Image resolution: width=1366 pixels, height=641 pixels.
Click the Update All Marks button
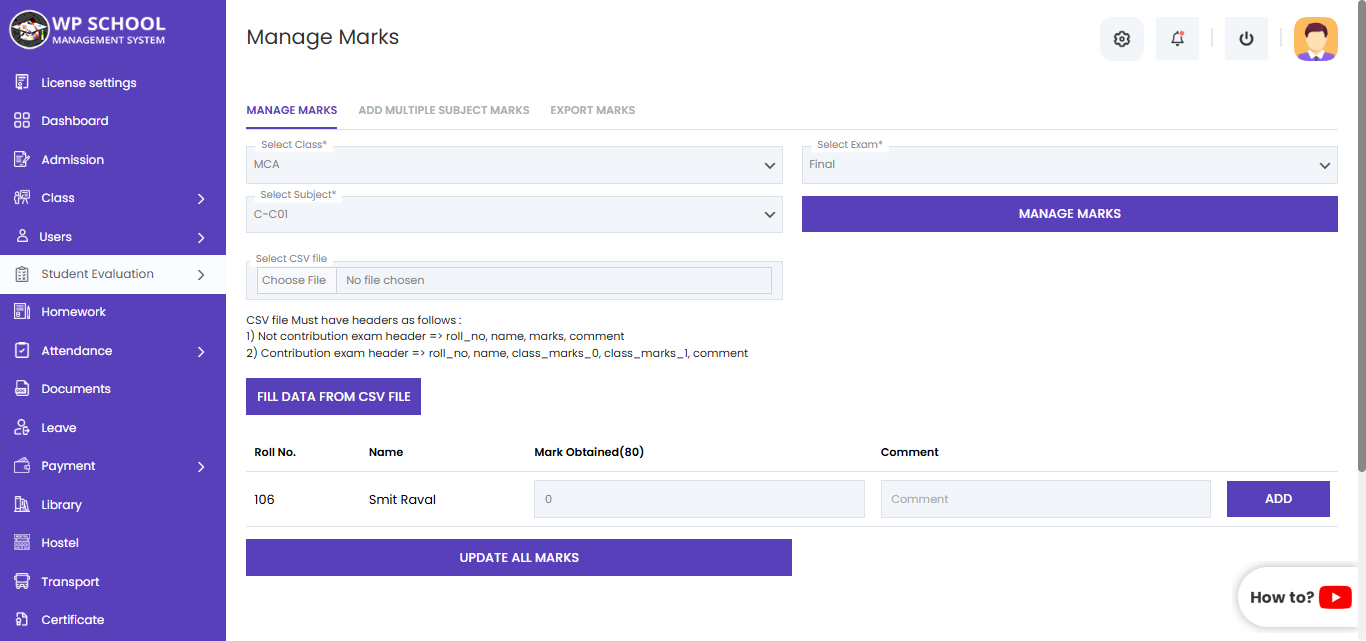pyautogui.click(x=518, y=558)
